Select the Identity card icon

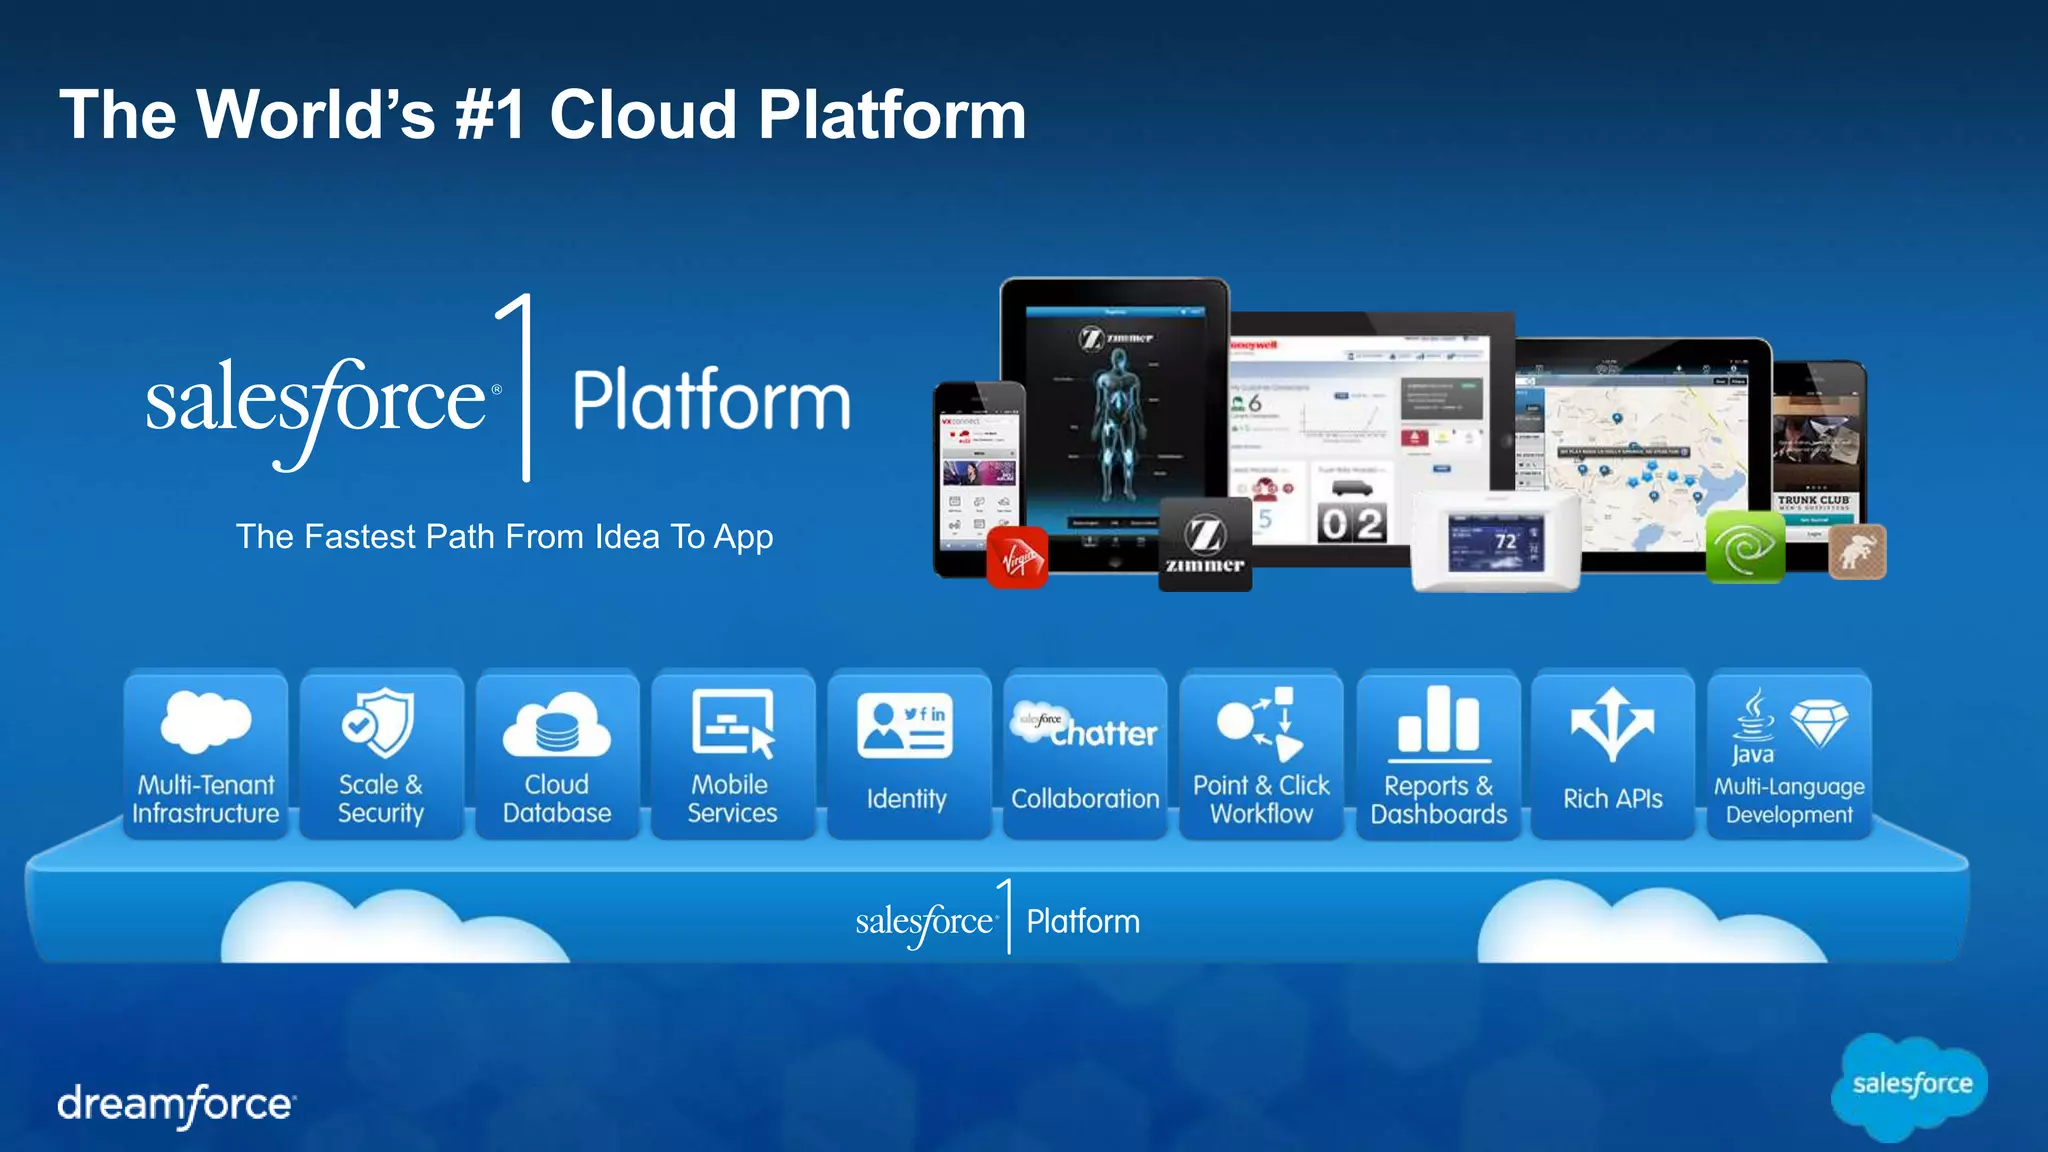(905, 727)
